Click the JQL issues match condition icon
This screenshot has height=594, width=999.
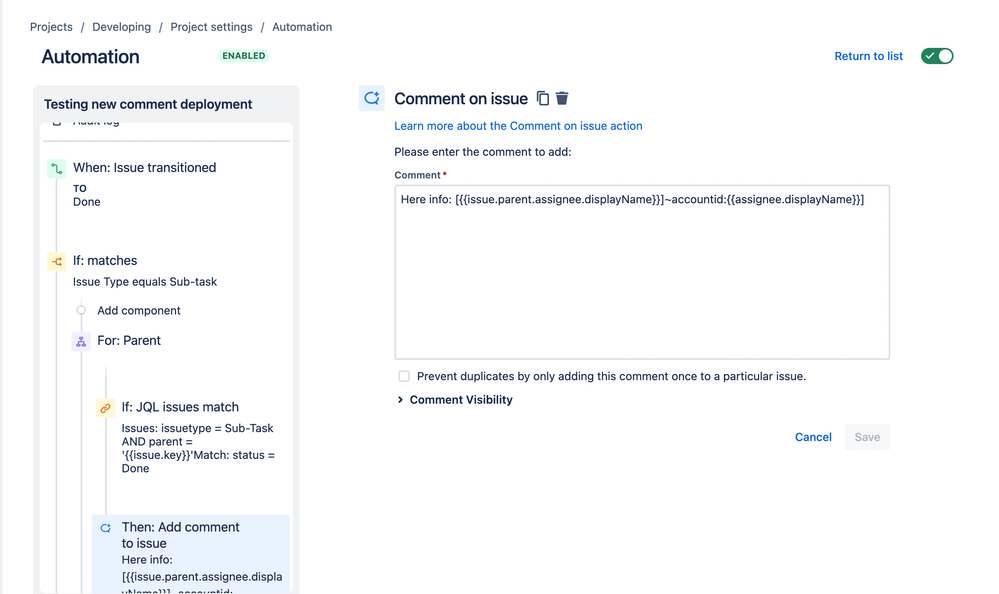pos(105,408)
